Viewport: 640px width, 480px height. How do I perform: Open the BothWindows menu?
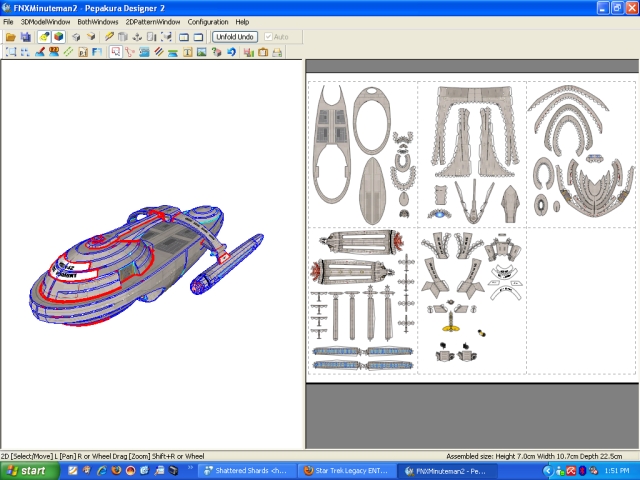click(x=98, y=22)
